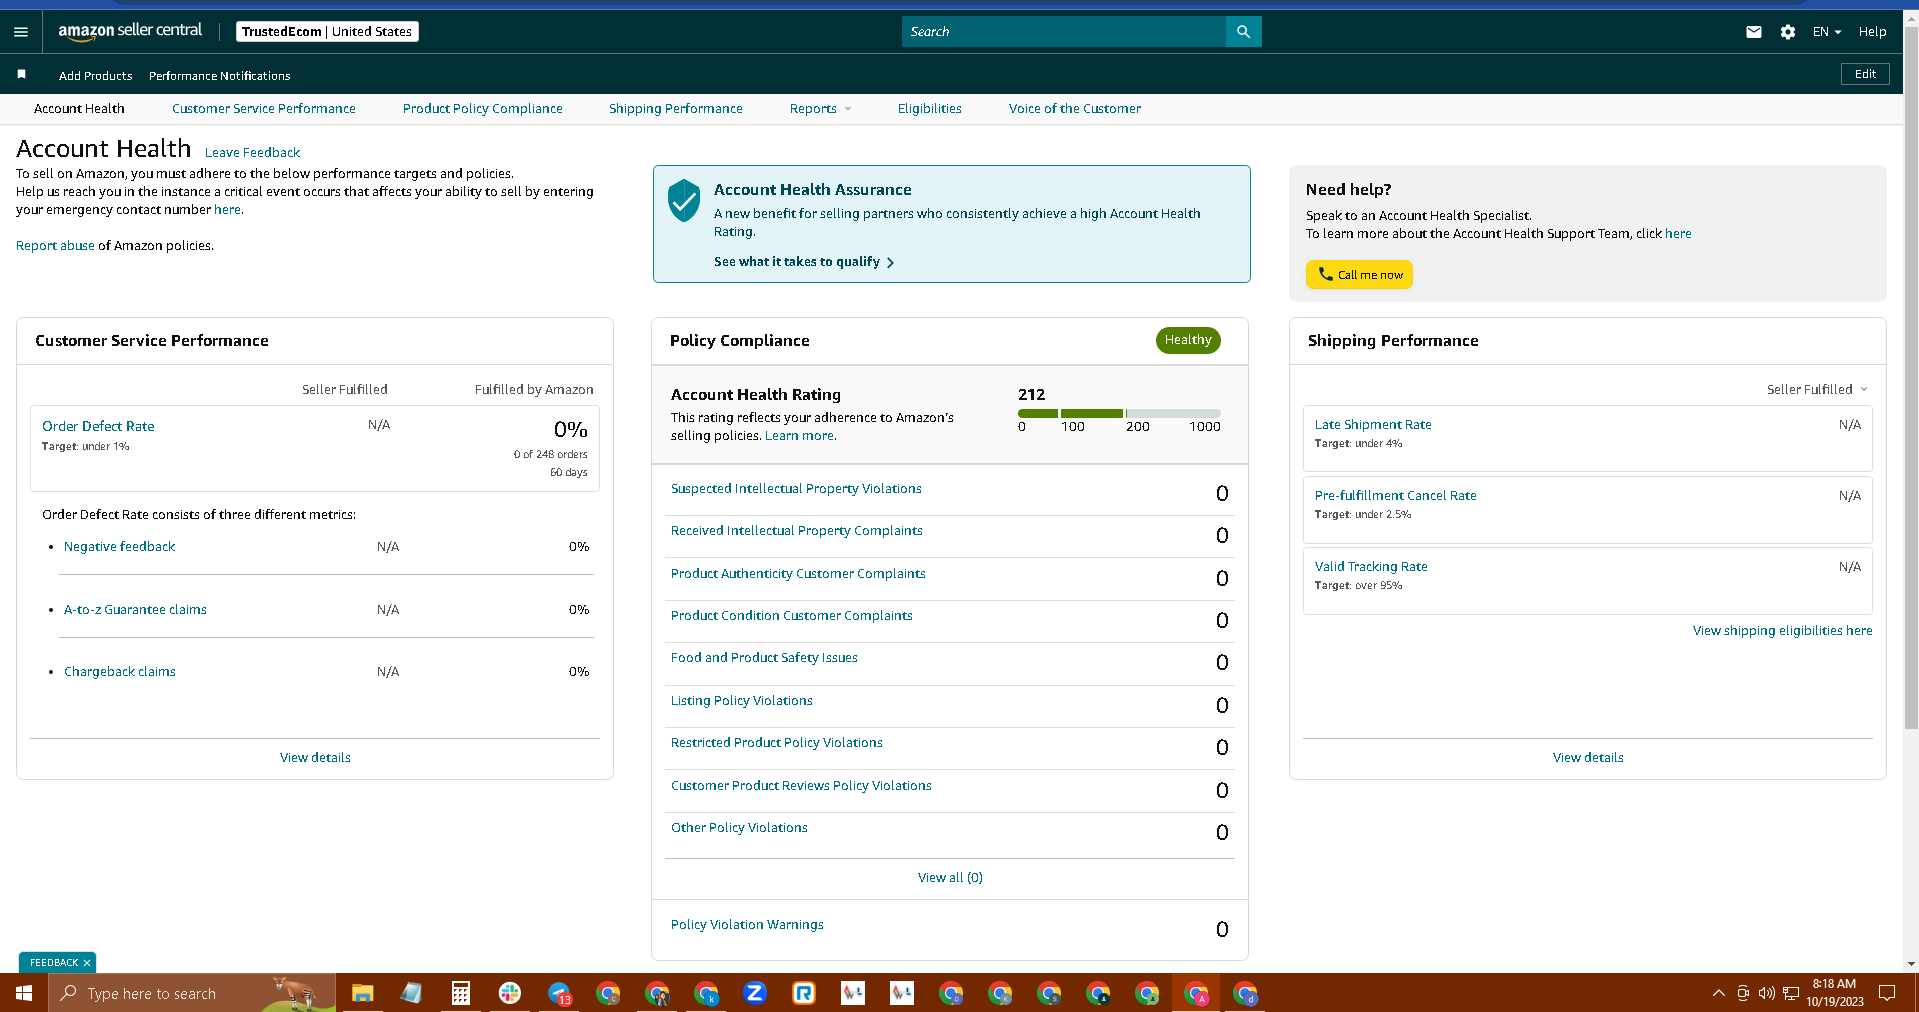The height and width of the screenshot is (1012, 1919).
Task: Open Received Intellectual Property Complaints
Action: 797,531
